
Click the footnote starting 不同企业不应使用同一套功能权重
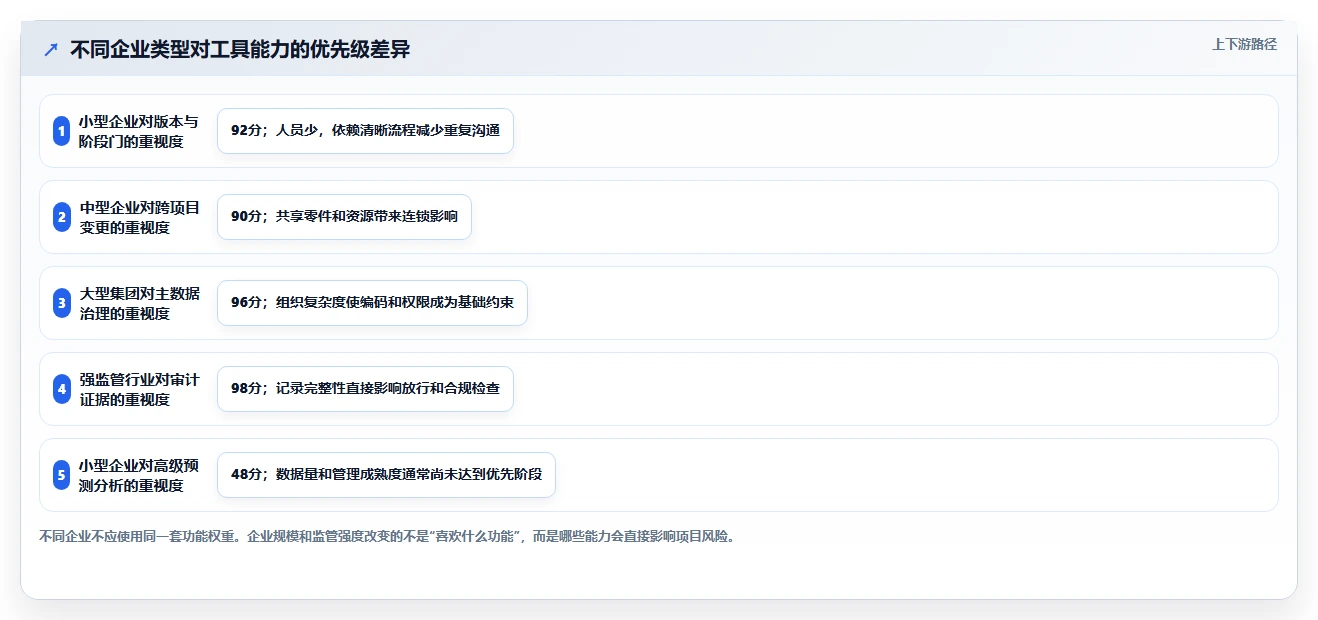pos(389,537)
